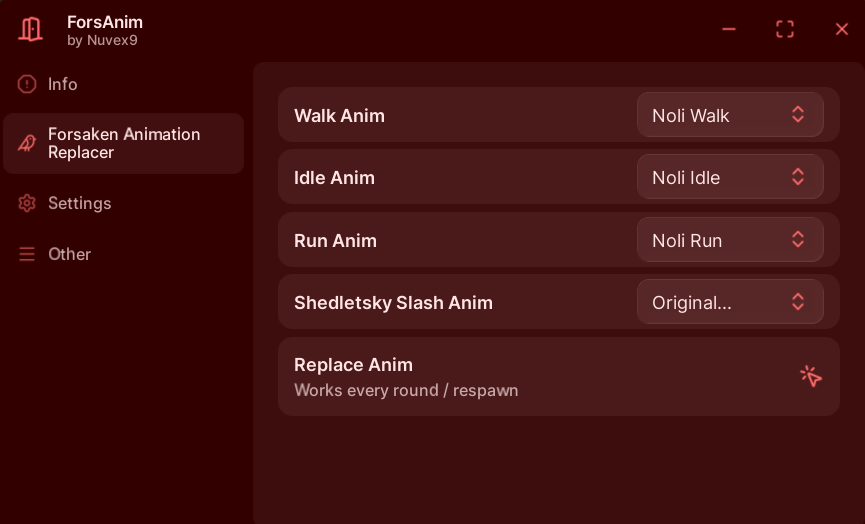The height and width of the screenshot is (524, 865).
Task: Click the ForsAnim door logo icon
Action: pyautogui.click(x=31, y=29)
